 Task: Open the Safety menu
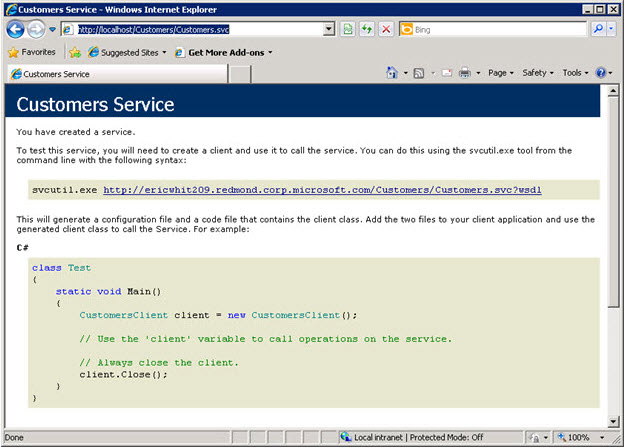pos(538,73)
